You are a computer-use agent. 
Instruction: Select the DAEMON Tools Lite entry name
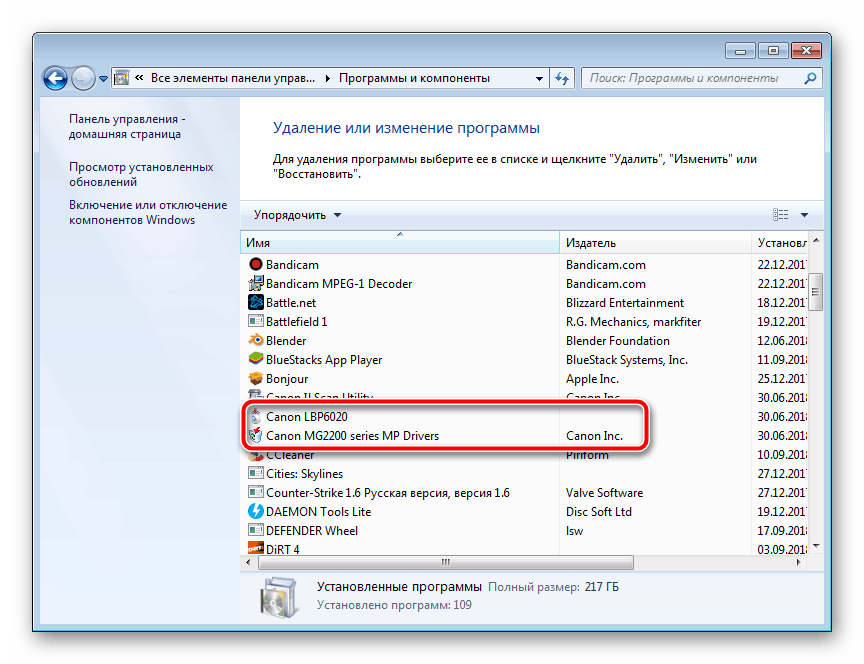click(318, 512)
